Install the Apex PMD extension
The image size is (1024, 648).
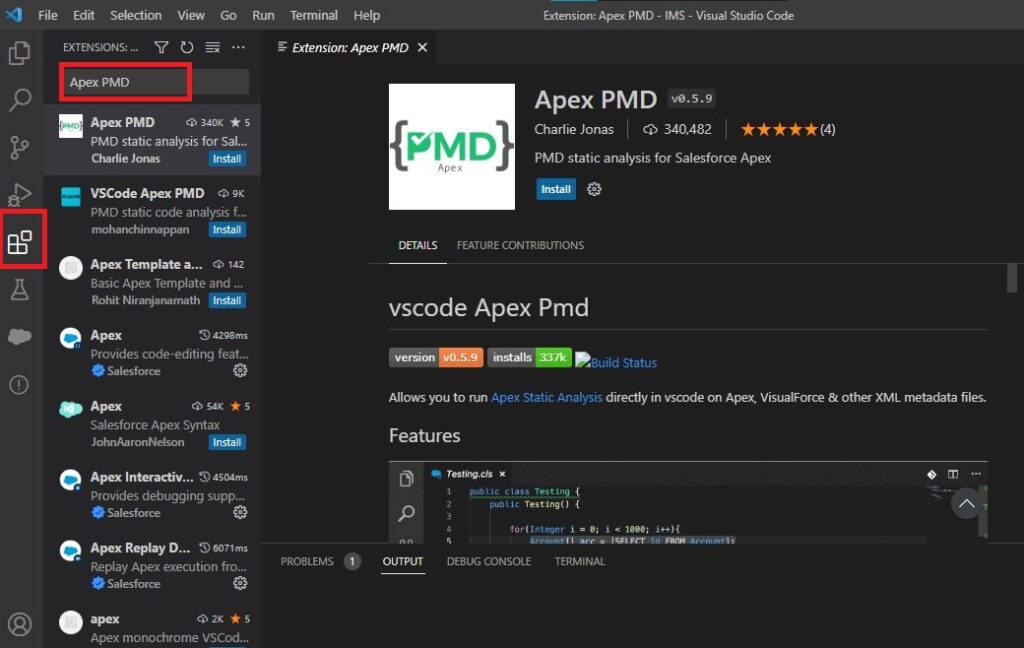point(555,189)
